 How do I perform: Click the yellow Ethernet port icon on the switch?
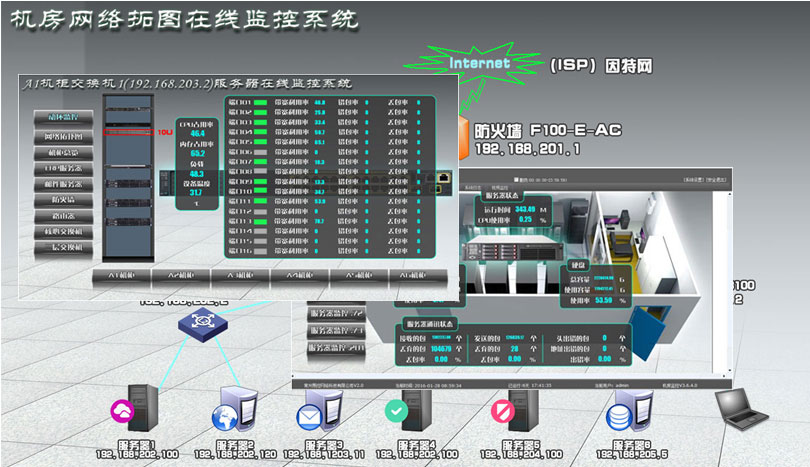point(444,179)
